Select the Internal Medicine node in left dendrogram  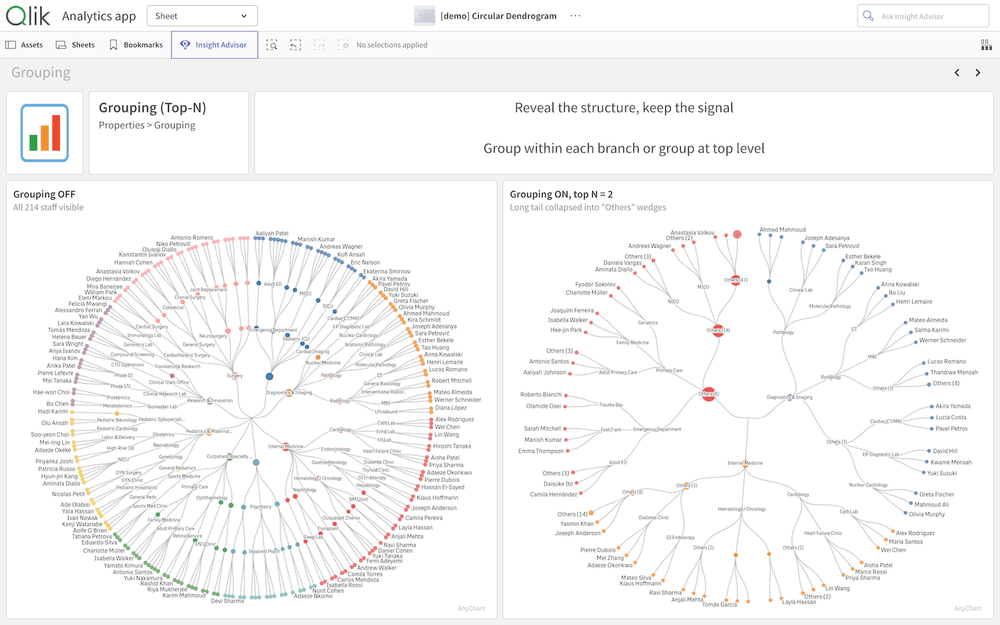(x=286, y=446)
